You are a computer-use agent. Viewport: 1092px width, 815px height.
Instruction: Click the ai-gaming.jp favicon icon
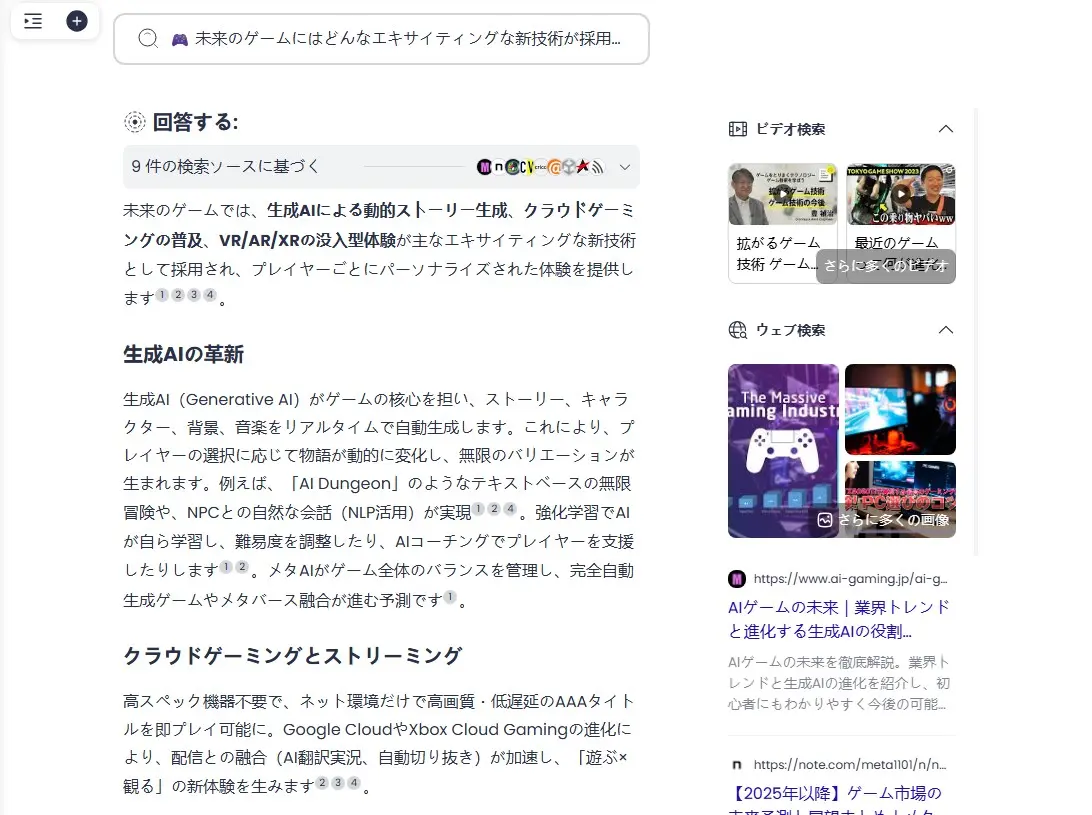pyautogui.click(x=737, y=579)
